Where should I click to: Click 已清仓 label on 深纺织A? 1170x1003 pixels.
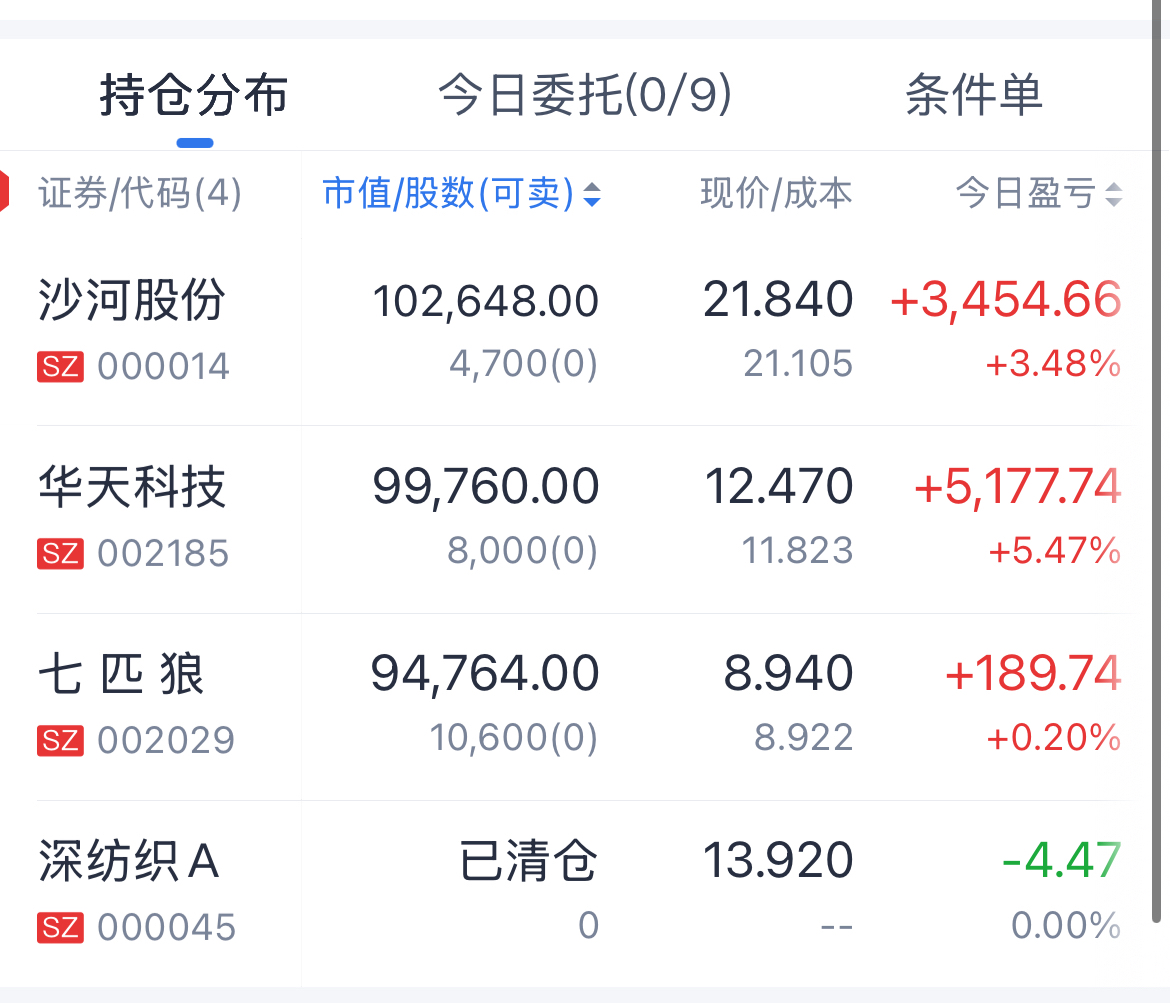click(x=528, y=861)
